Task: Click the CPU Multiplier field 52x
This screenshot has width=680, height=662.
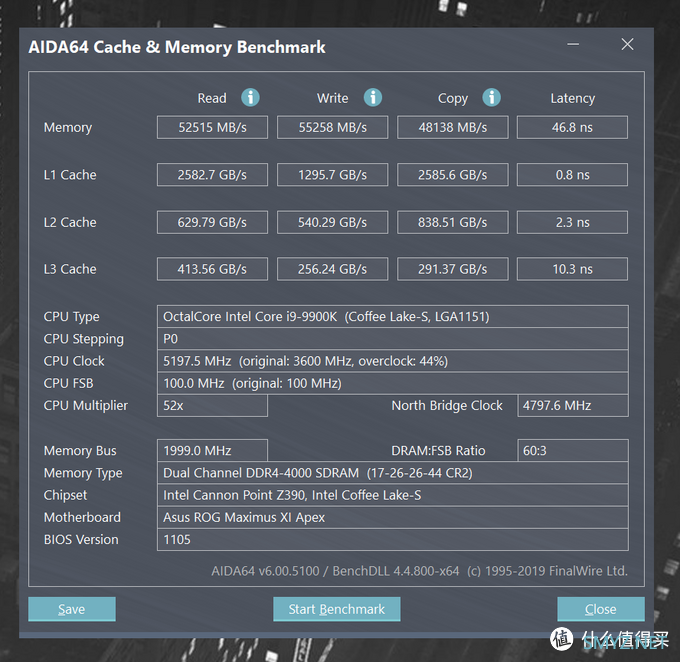Action: coord(212,406)
